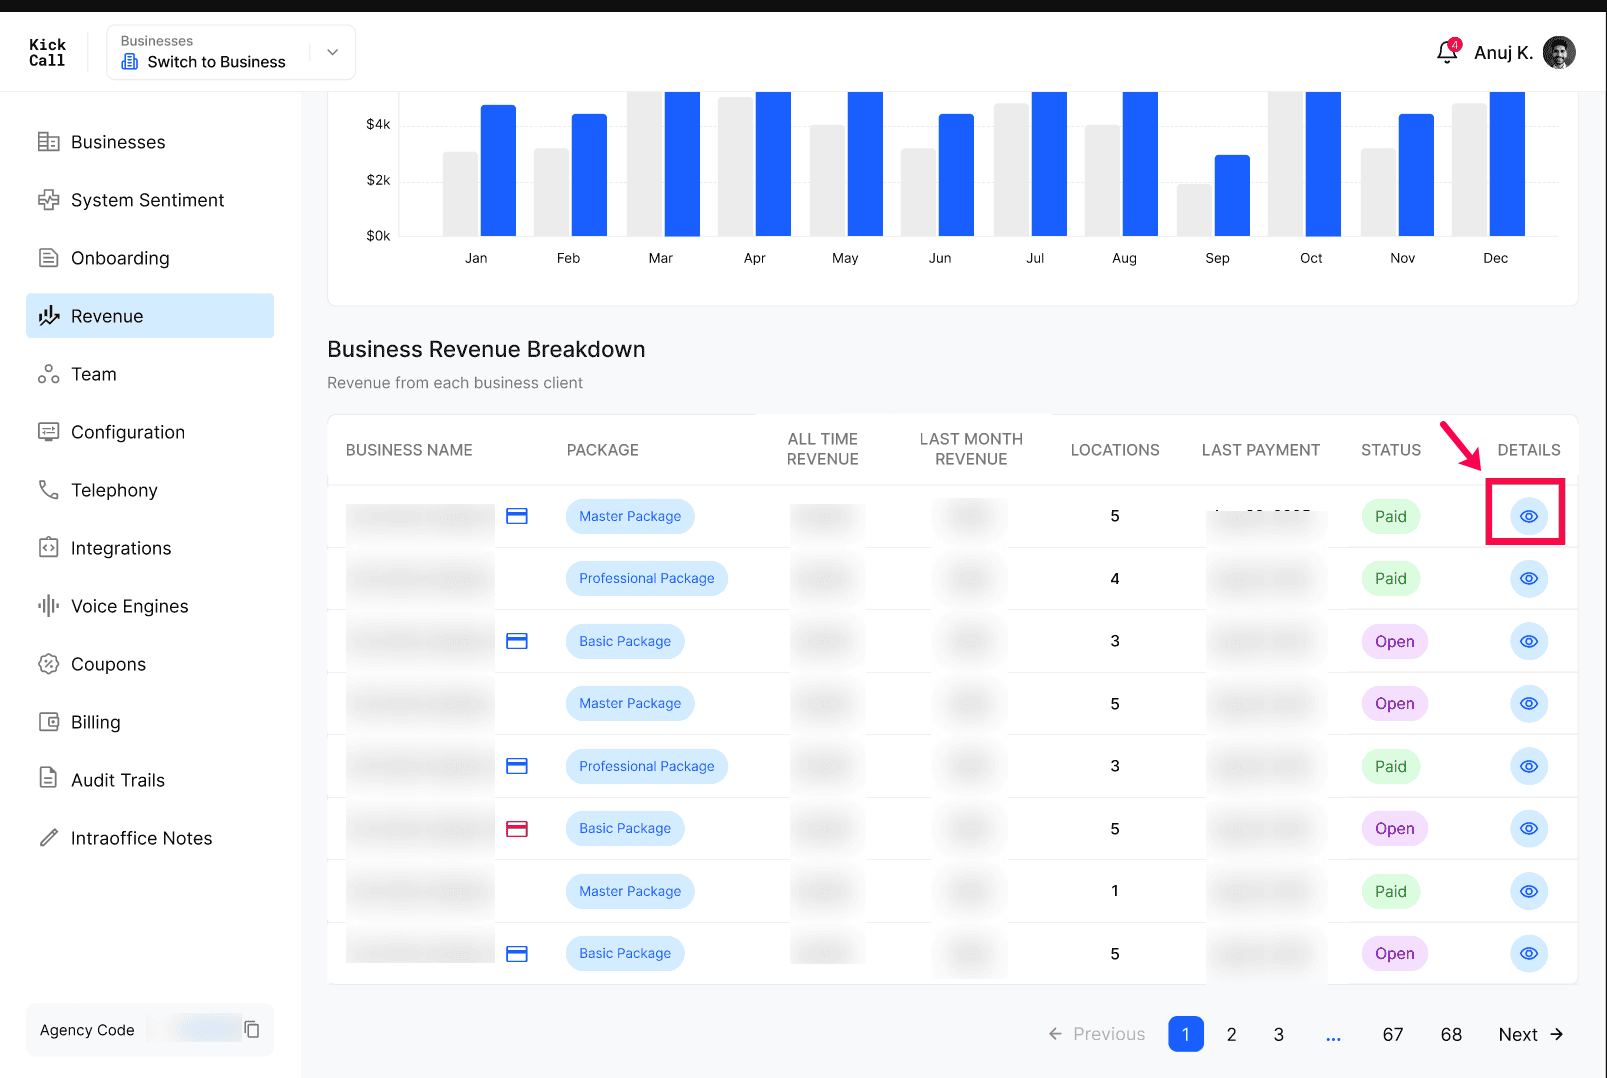Screen dimensions: 1607x1078
Task: View details of the first Master Package row
Action: point(1529,516)
